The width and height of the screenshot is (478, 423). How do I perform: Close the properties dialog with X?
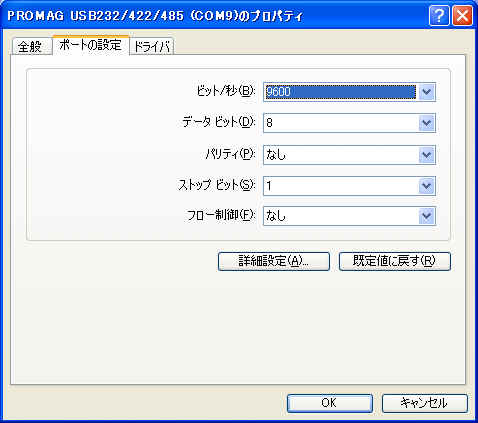pyautogui.click(x=462, y=16)
